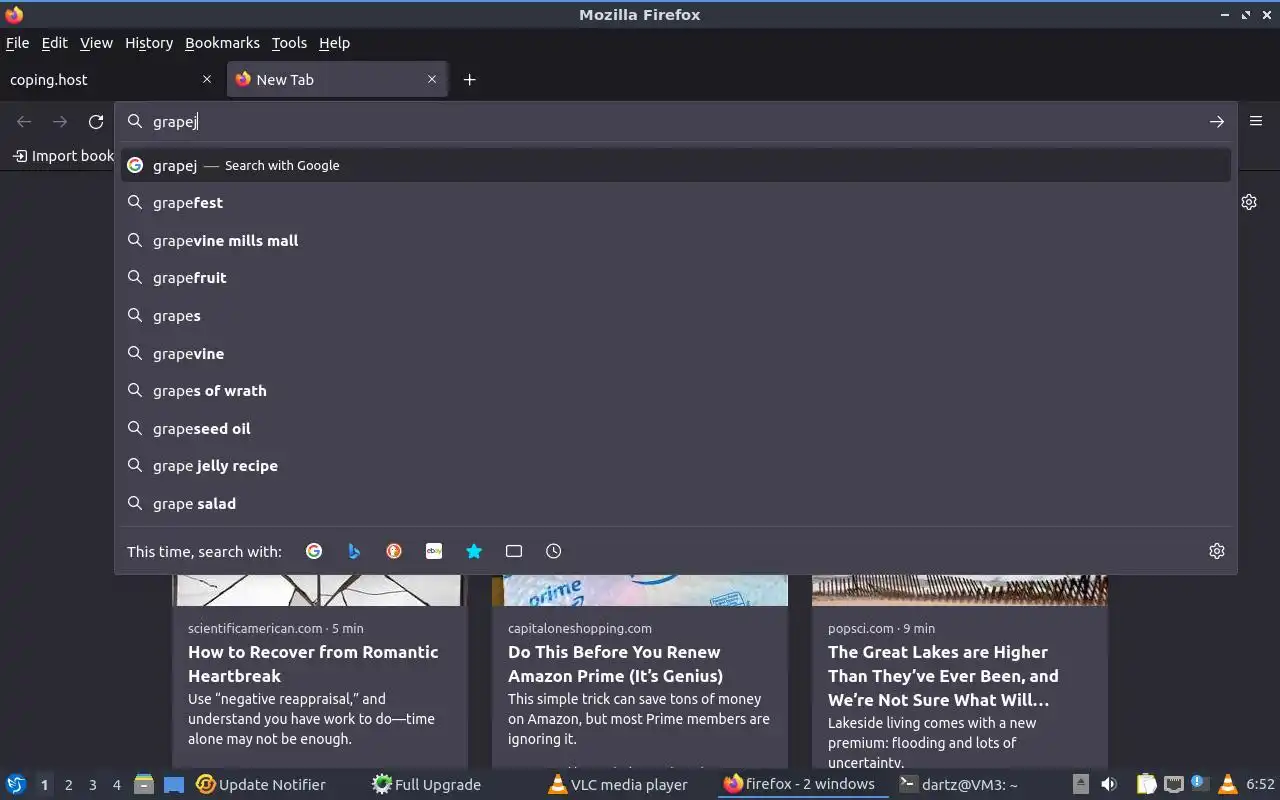Open the Tools menu
Screen dimensions: 1280x800
(289, 43)
